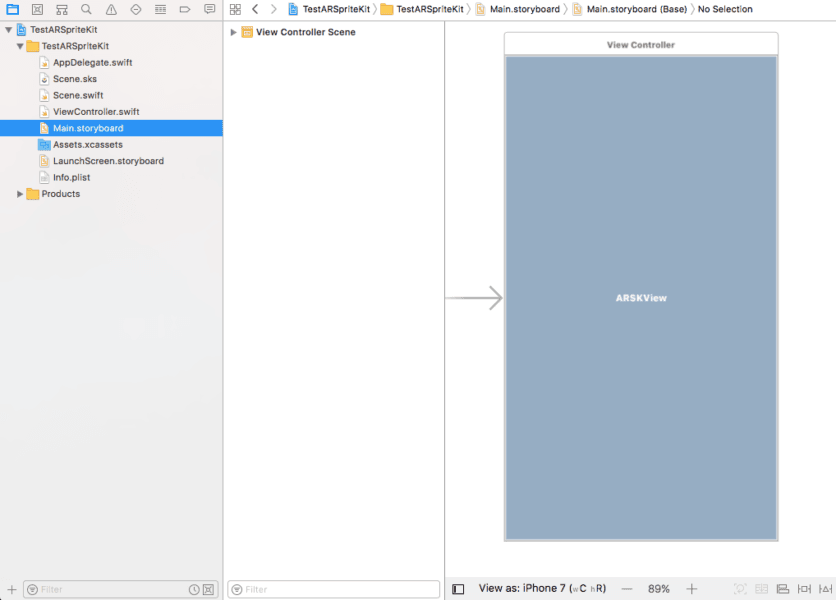Select ViewController.swift in the navigator
The image size is (836, 600).
(x=95, y=112)
